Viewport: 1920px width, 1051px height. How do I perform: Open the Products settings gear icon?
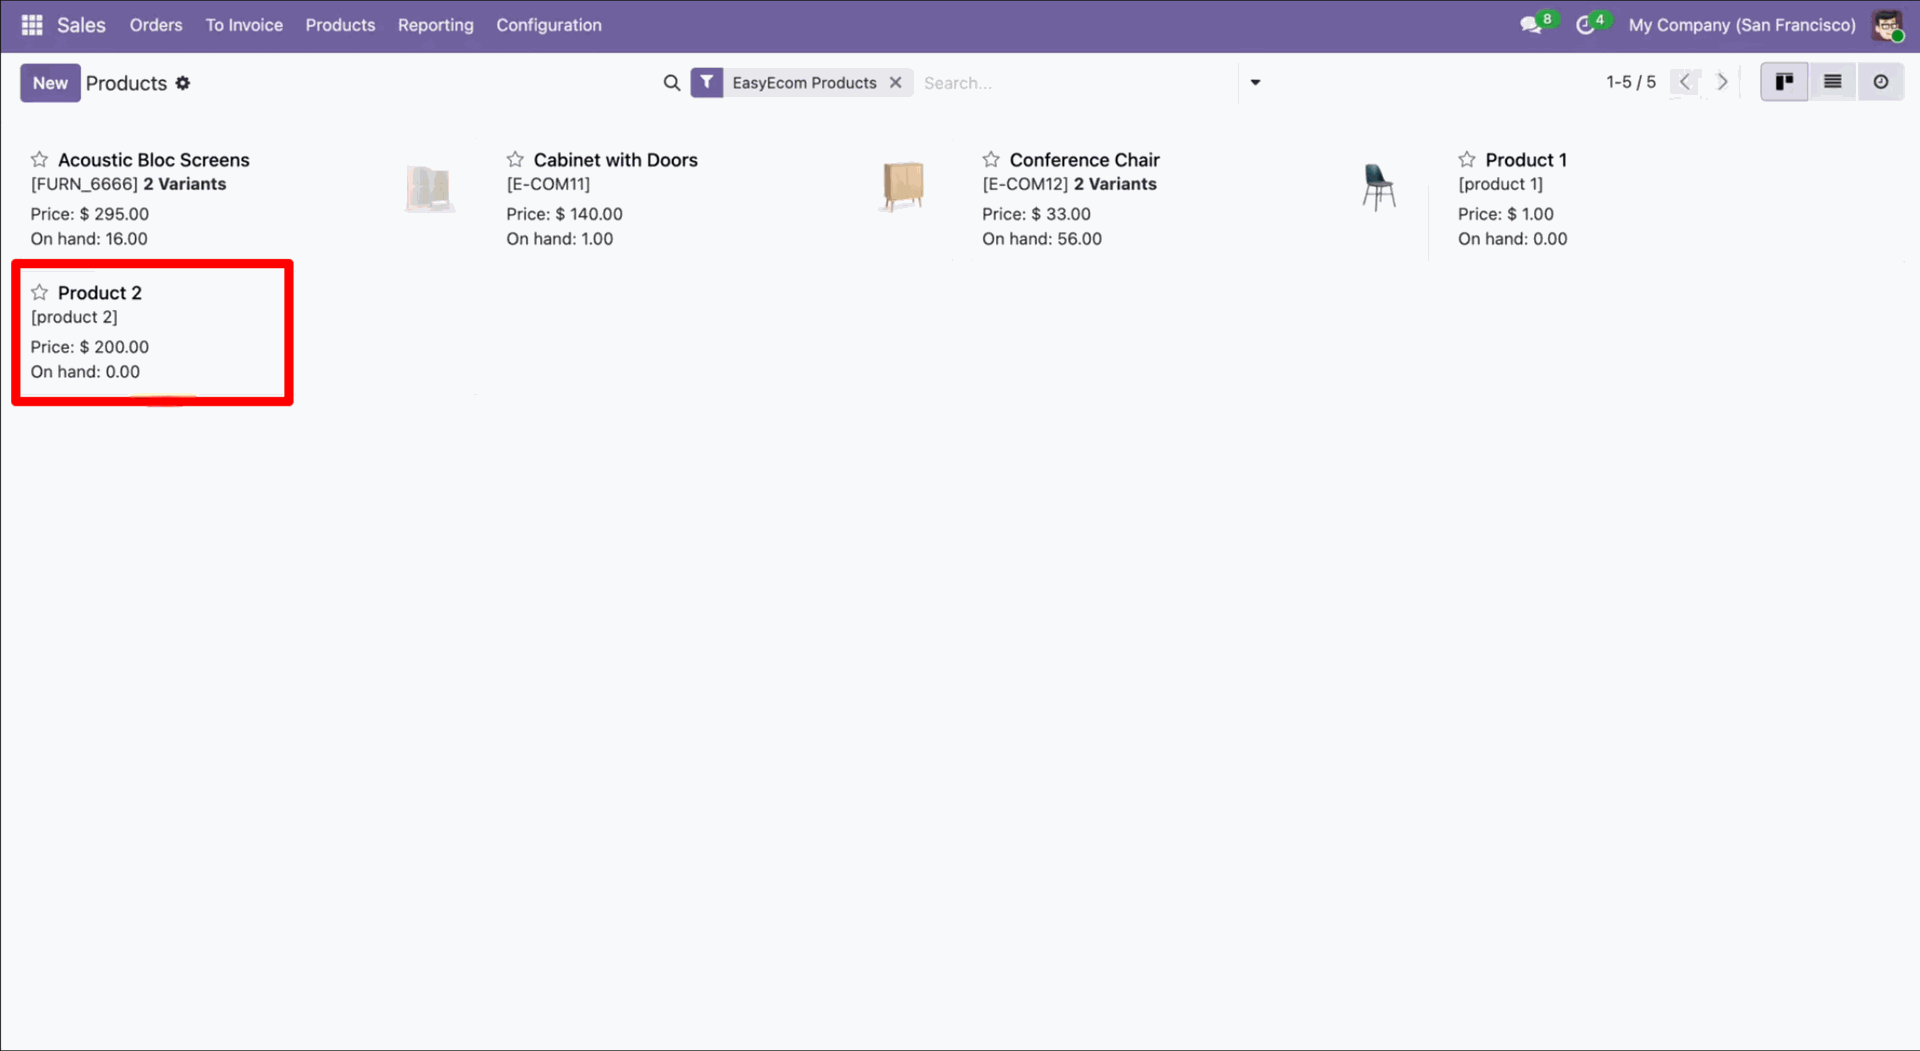point(183,83)
